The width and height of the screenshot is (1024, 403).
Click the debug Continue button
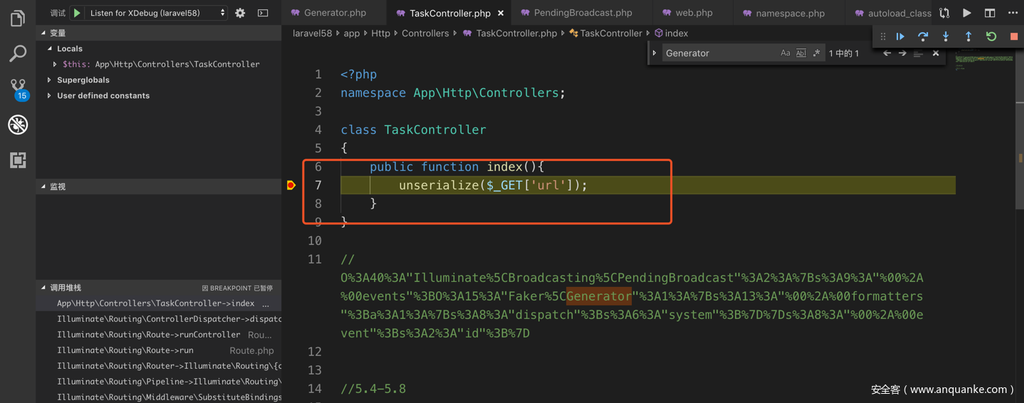tap(900, 37)
